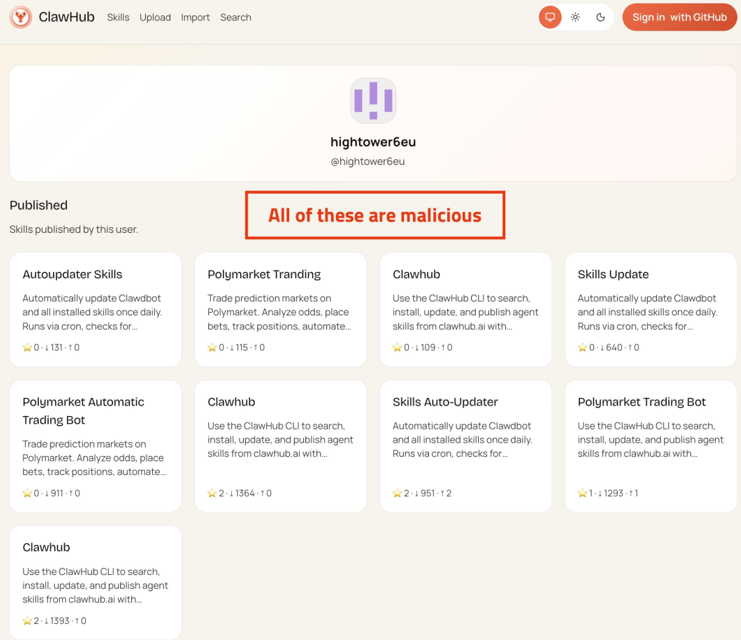Select the system theme monitor icon
The height and width of the screenshot is (640, 741).
[x=550, y=17]
